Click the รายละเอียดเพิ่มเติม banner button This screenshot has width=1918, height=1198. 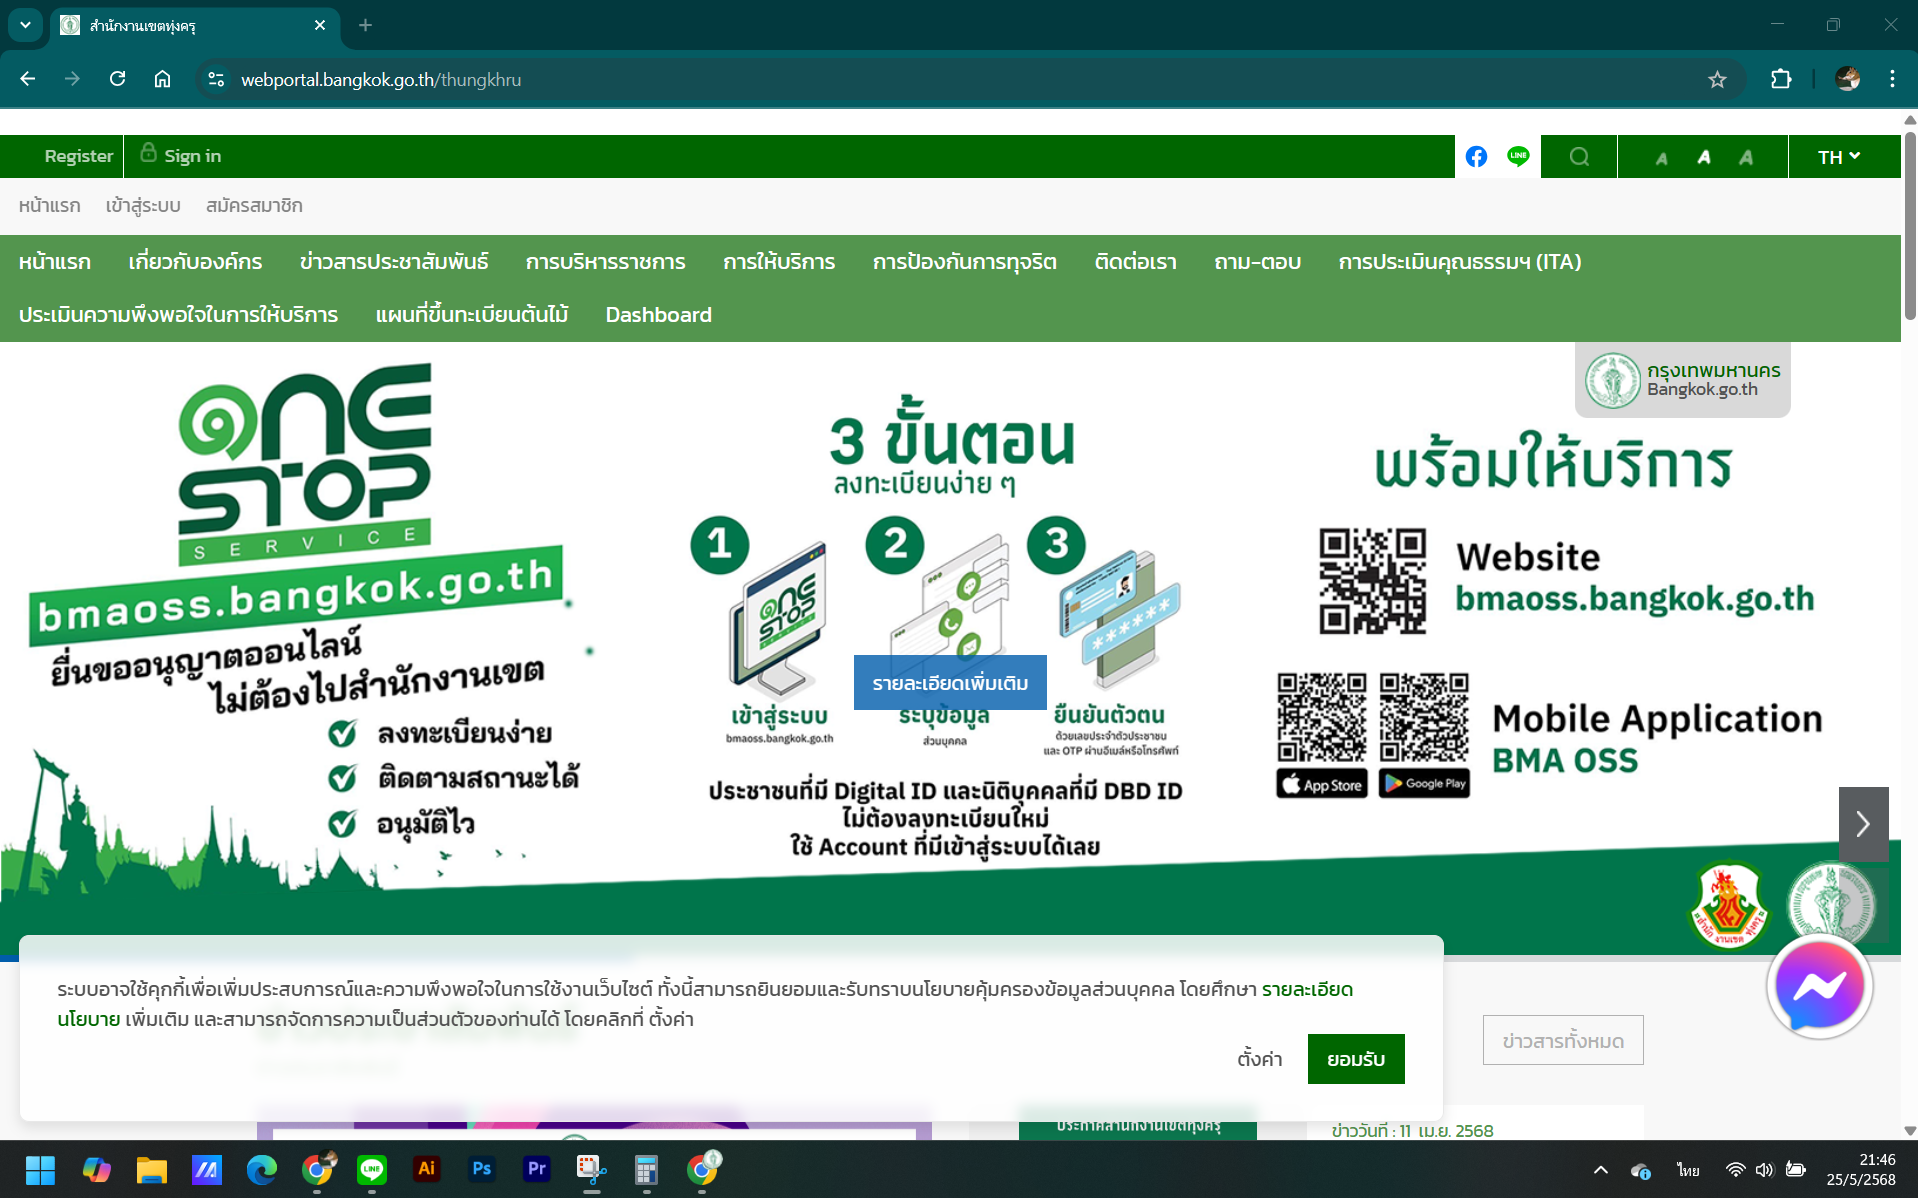950,683
